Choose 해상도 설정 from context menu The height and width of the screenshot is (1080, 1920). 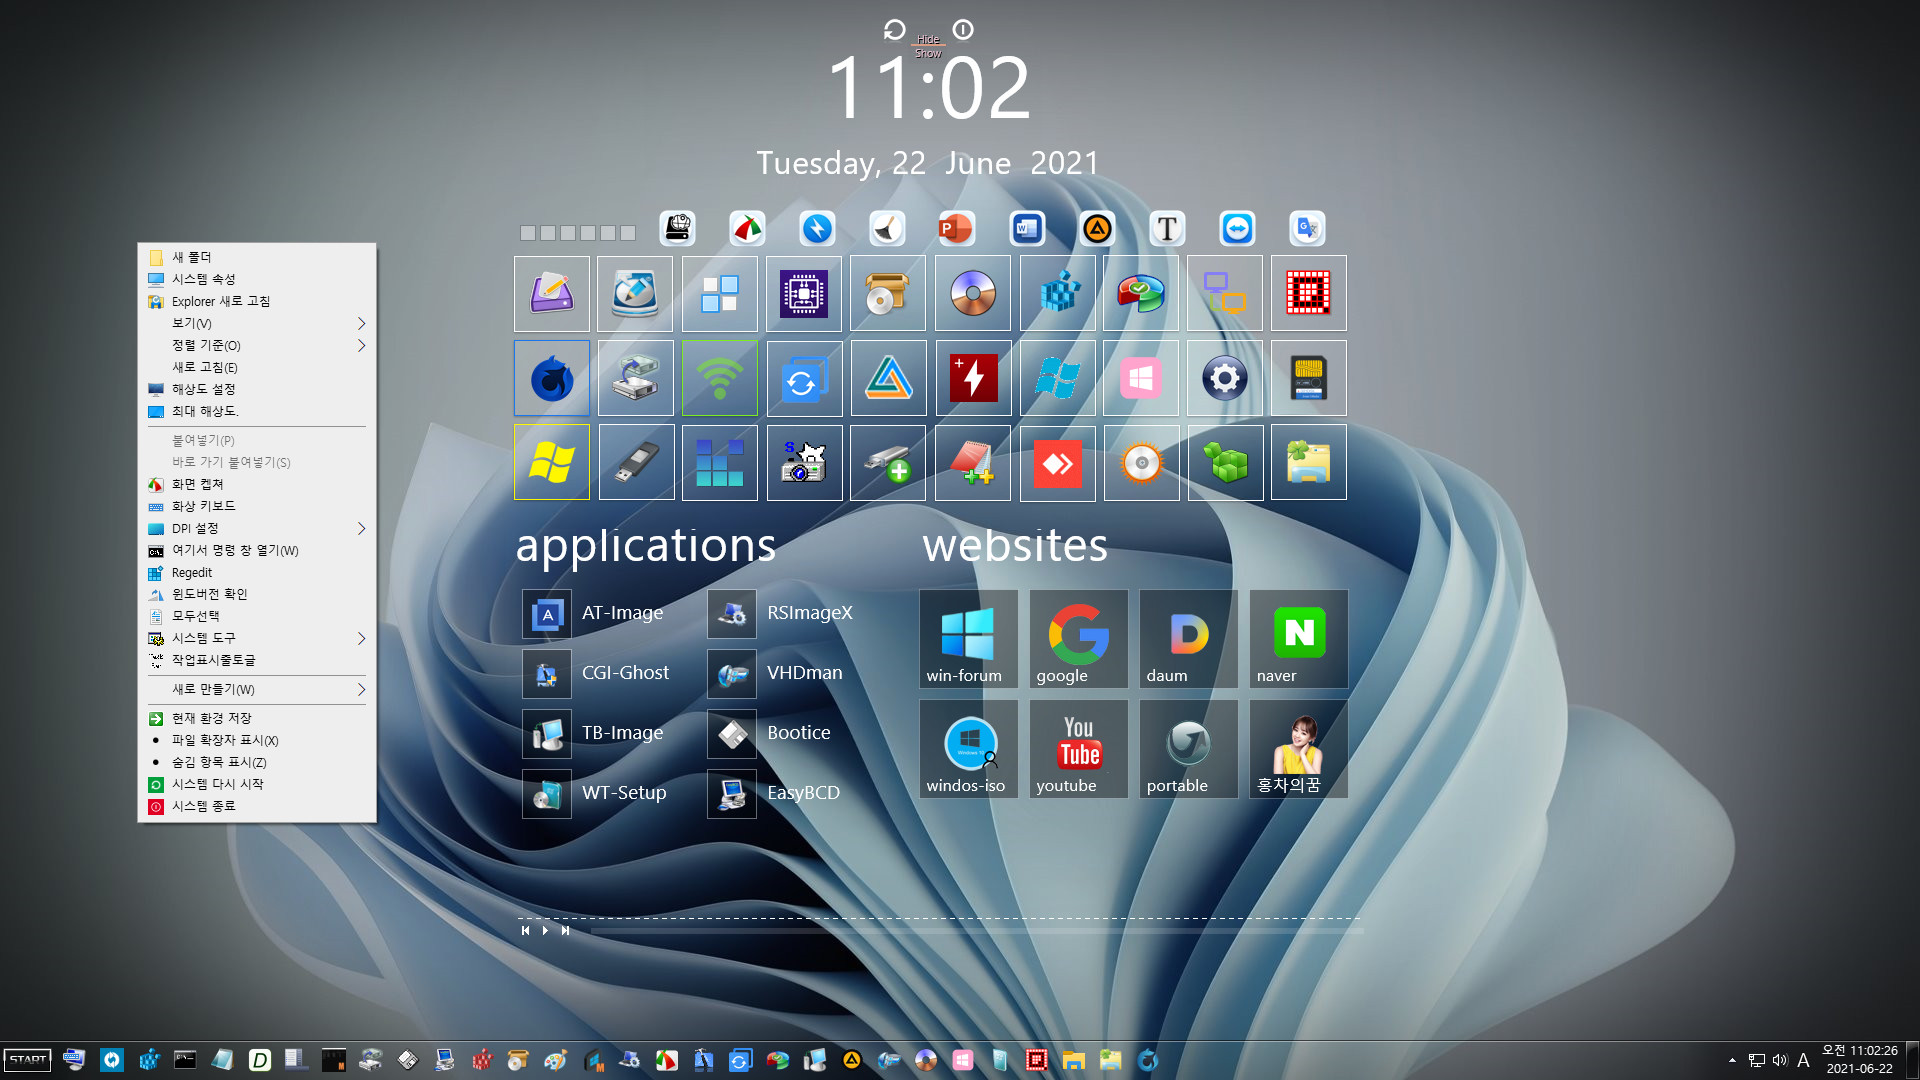[257, 389]
